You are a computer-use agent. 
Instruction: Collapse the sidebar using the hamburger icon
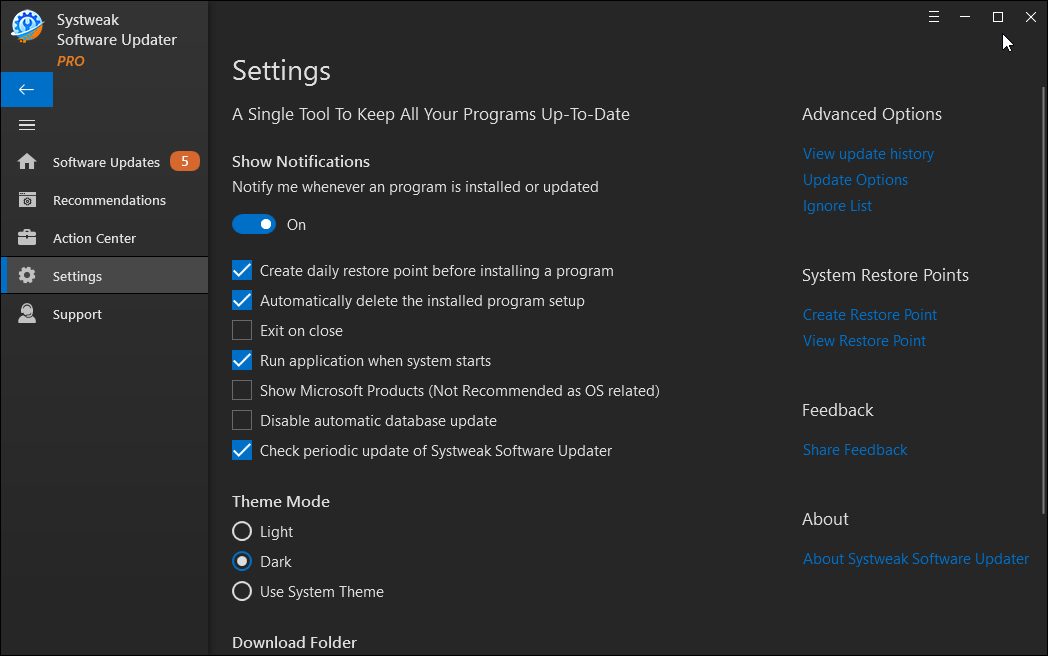pos(27,125)
